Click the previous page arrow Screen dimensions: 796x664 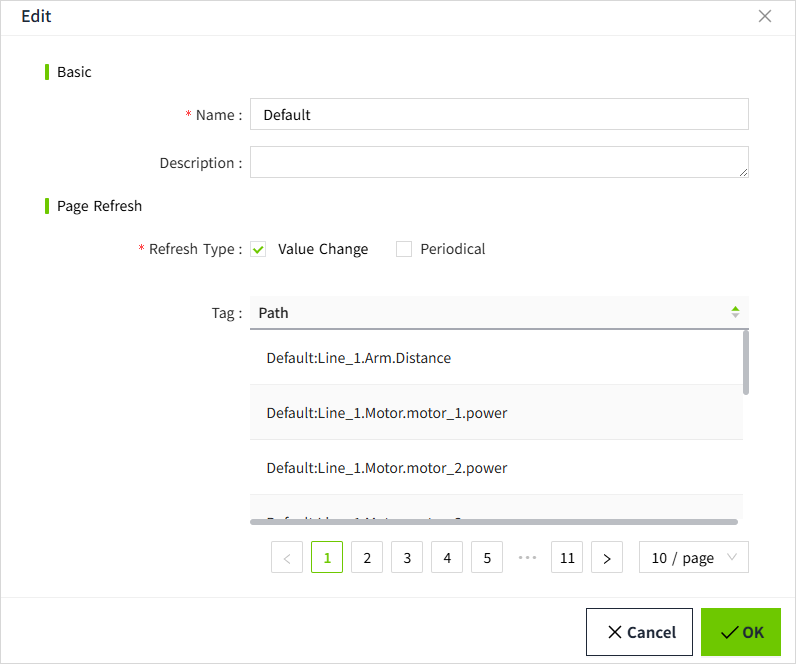pyautogui.click(x=287, y=558)
